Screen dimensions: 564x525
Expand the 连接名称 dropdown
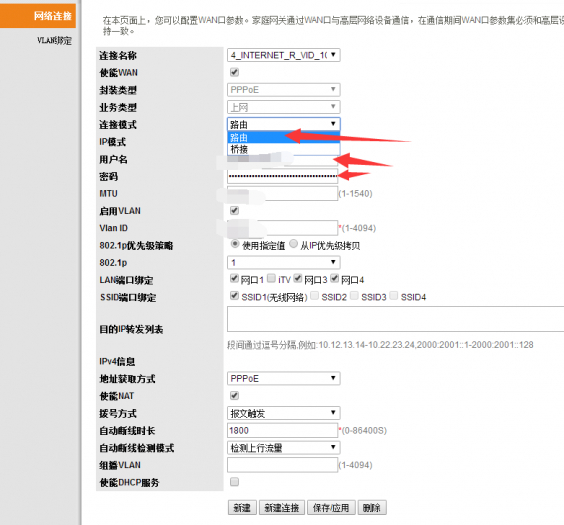pos(283,55)
